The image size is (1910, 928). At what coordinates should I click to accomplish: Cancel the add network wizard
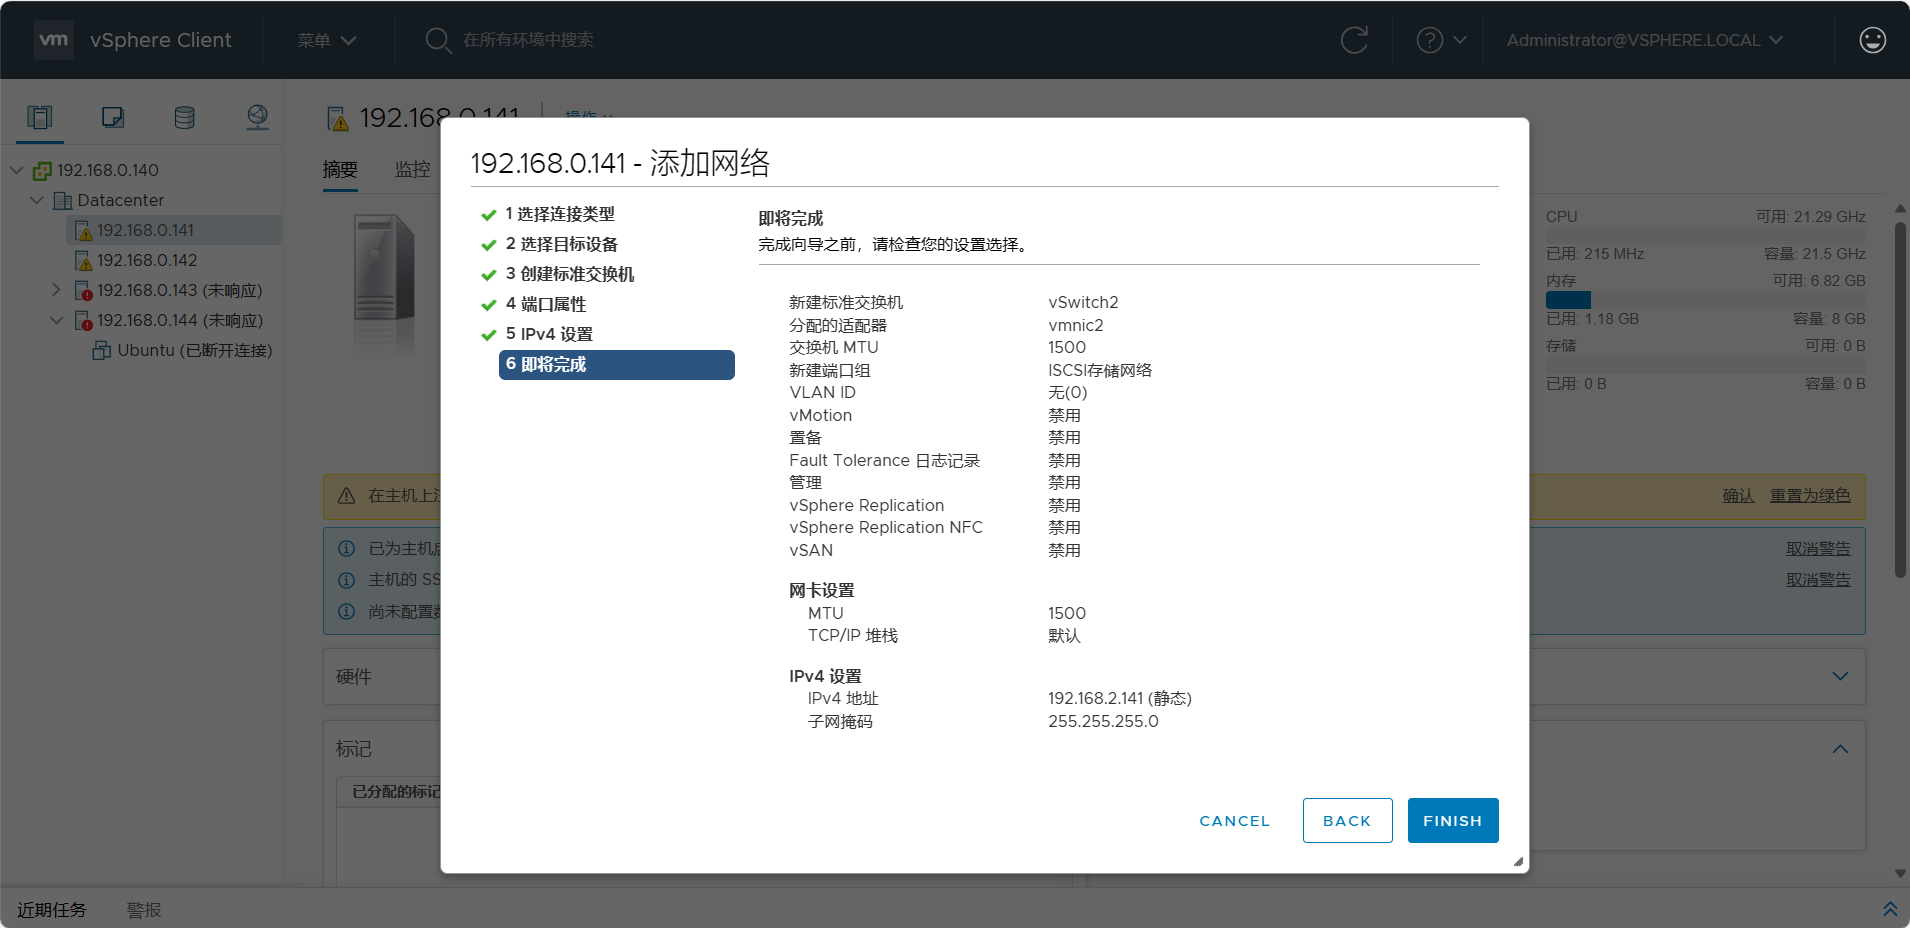[x=1234, y=820]
